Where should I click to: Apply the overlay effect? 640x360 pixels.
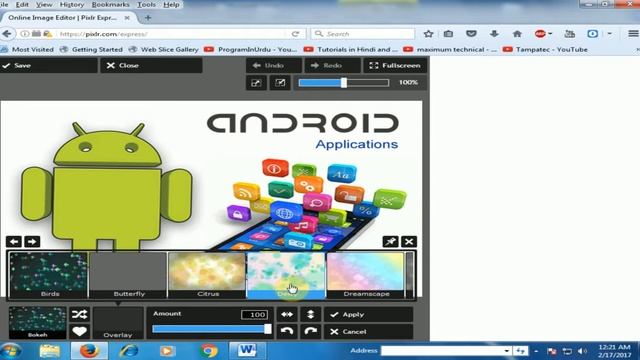point(369,314)
